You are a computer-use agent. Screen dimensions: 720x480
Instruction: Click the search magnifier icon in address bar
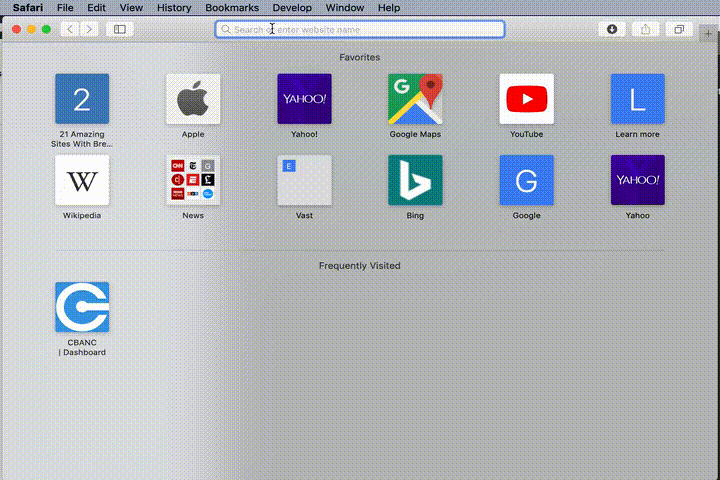tap(225, 29)
